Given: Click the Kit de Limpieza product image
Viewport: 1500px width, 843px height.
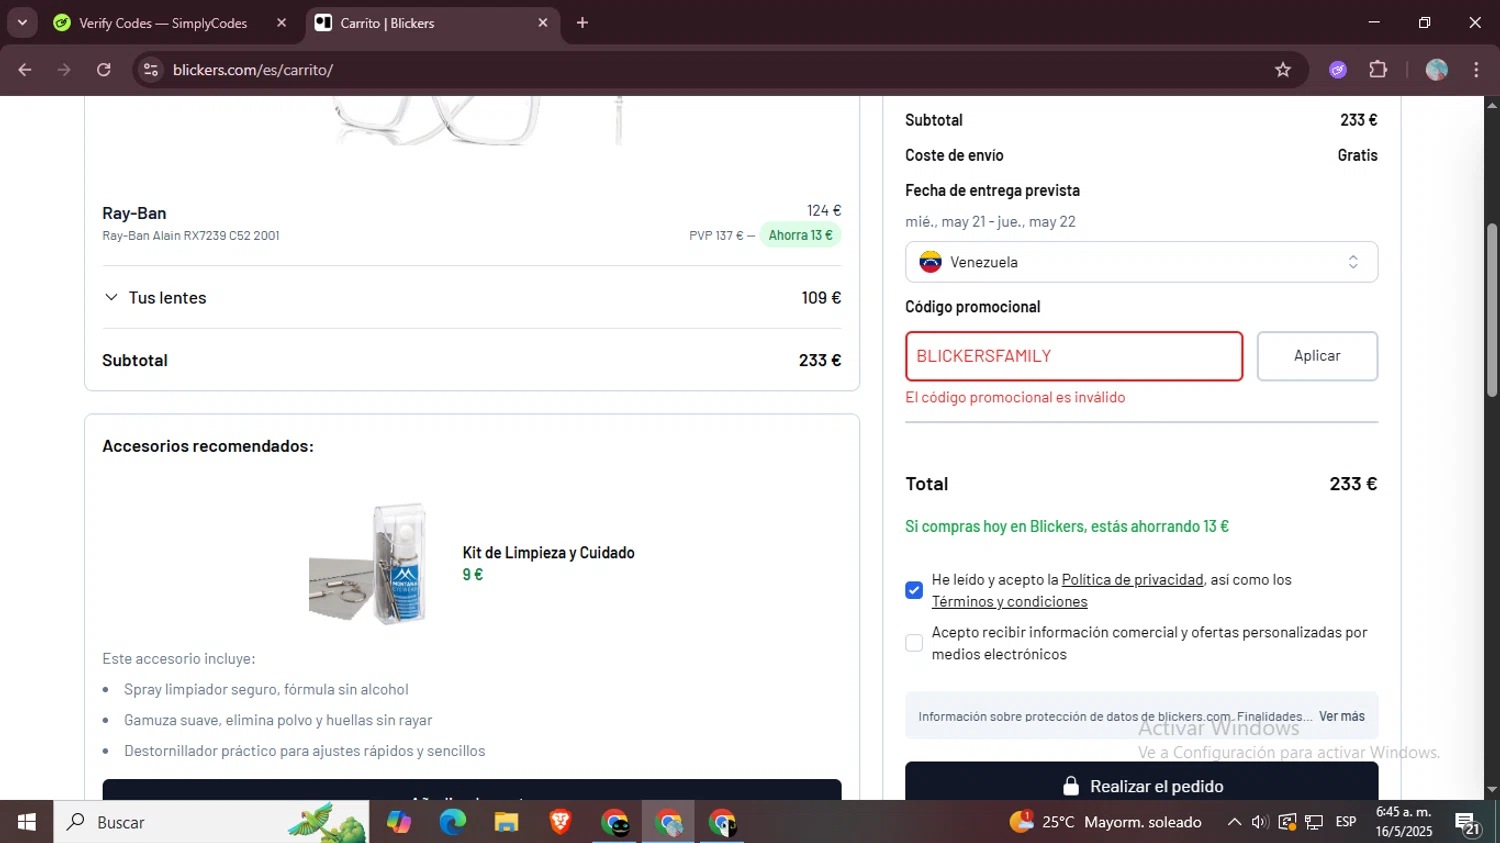Looking at the screenshot, I should tap(369, 564).
